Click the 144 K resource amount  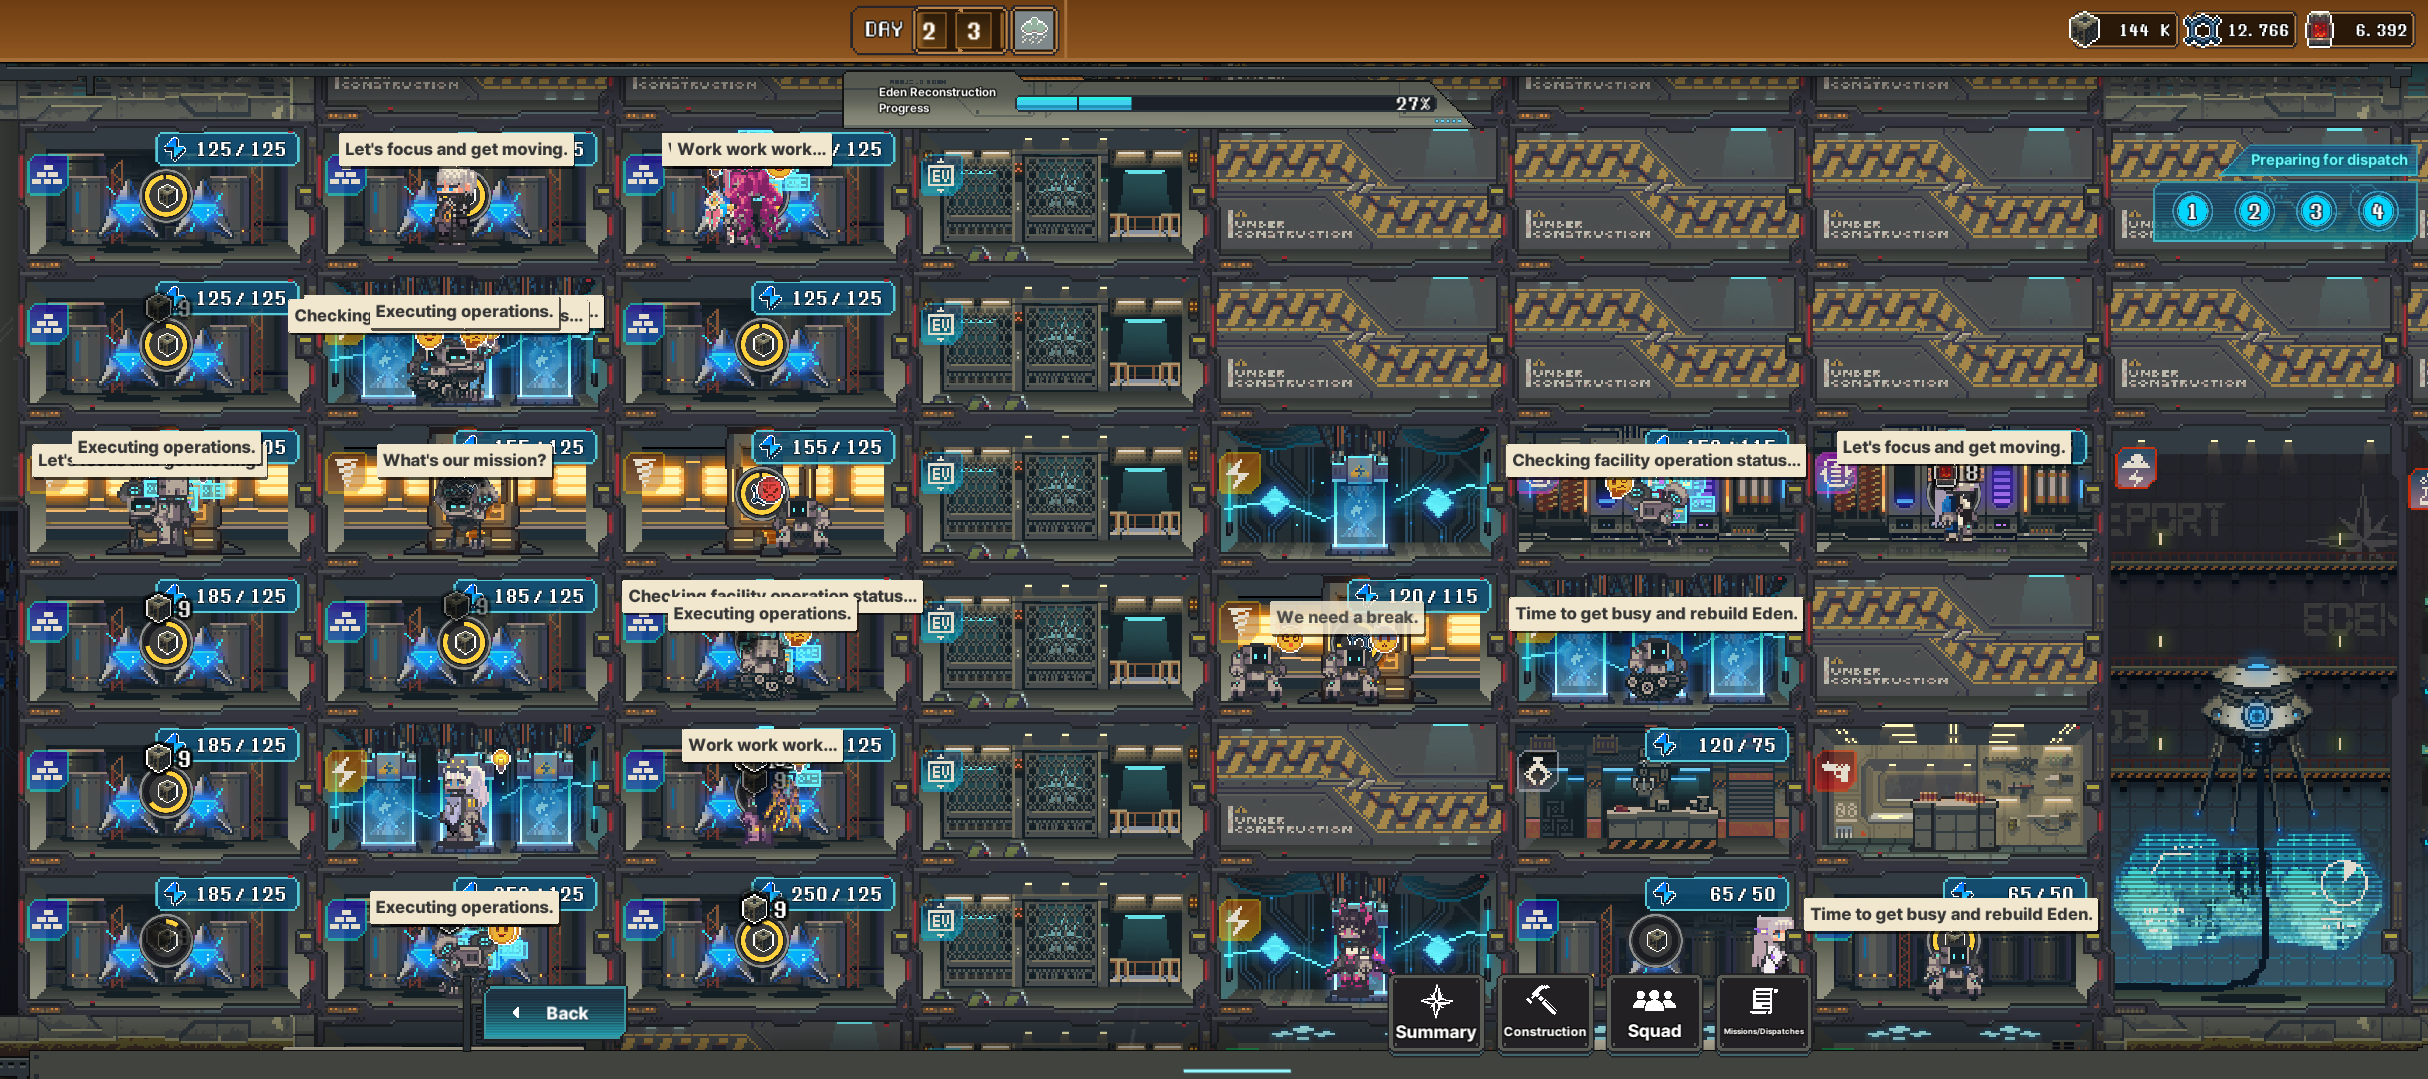click(x=2143, y=30)
